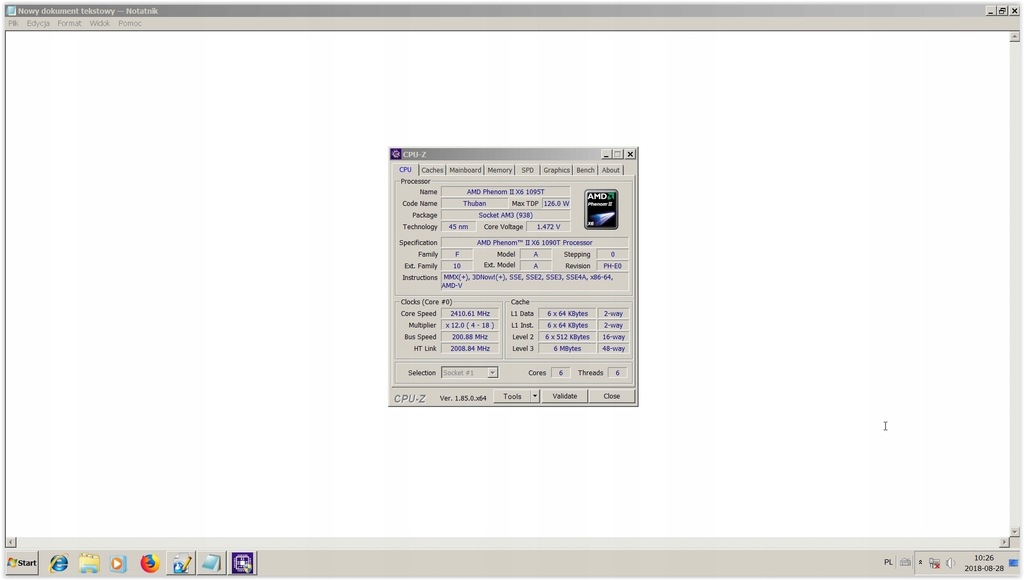1024x580 pixels.
Task: Click Notepad's vertical scrollbar up arrow
Action: [1014, 37]
